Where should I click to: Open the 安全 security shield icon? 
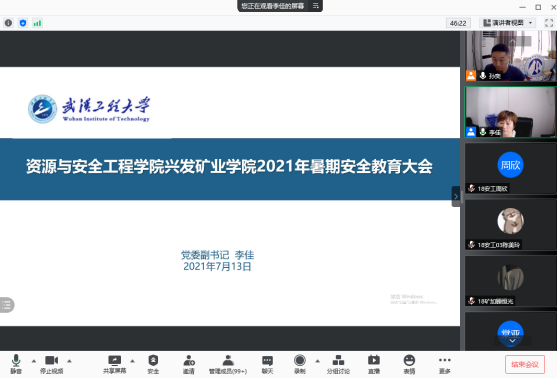pyautogui.click(x=153, y=364)
